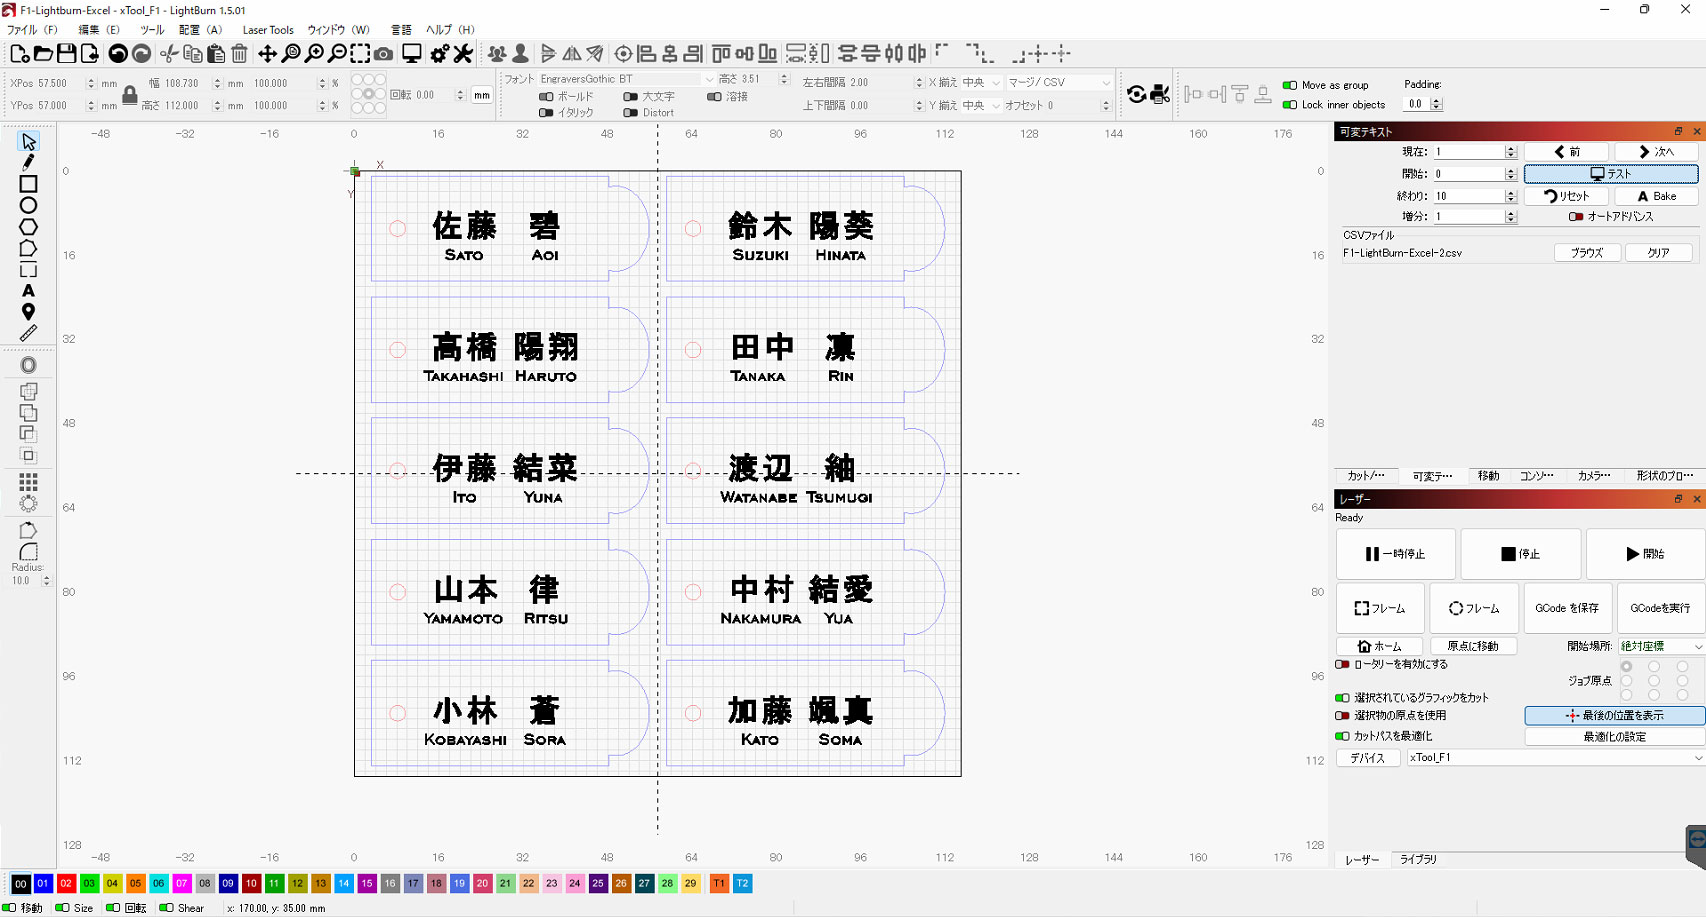Select the Create Text tool
The height and width of the screenshot is (917, 1706).
28,290
